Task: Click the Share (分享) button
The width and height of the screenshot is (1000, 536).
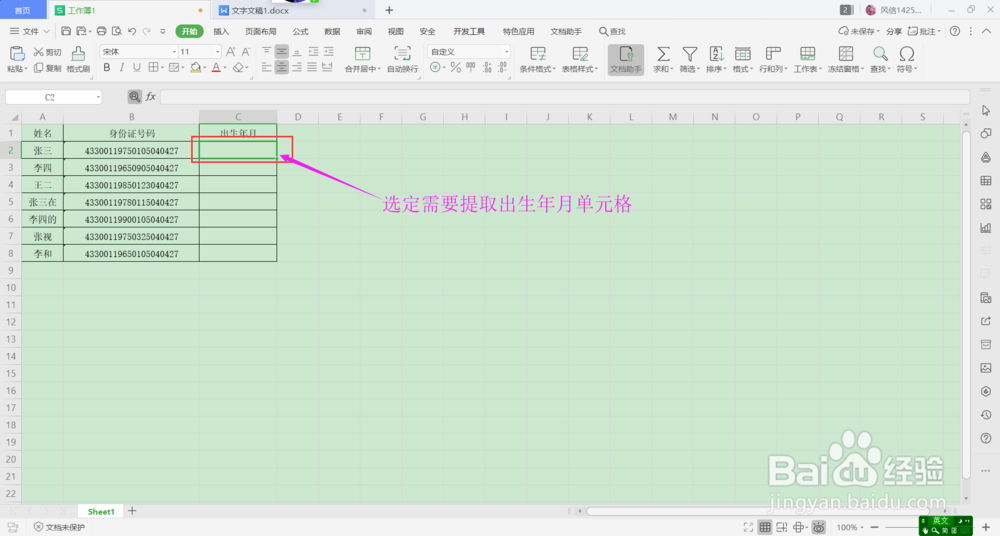Action: pos(893,31)
